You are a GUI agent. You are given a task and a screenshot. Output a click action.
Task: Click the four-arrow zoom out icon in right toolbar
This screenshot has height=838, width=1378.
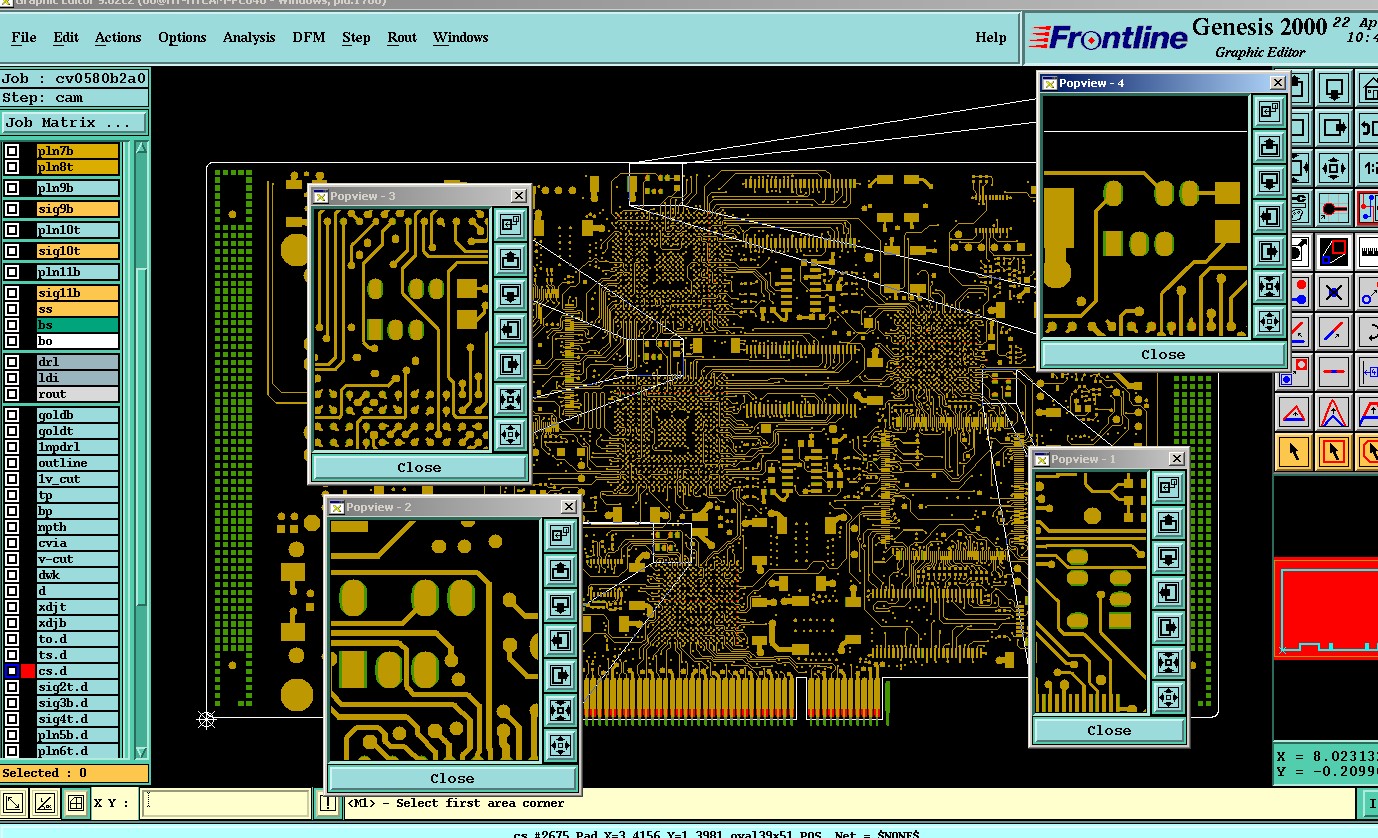tap(1333, 166)
